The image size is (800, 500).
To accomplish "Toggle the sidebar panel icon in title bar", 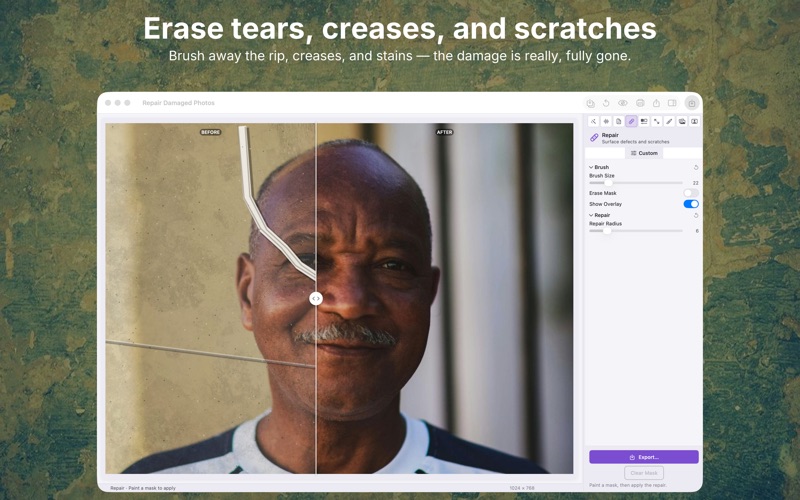I will tap(672, 103).
